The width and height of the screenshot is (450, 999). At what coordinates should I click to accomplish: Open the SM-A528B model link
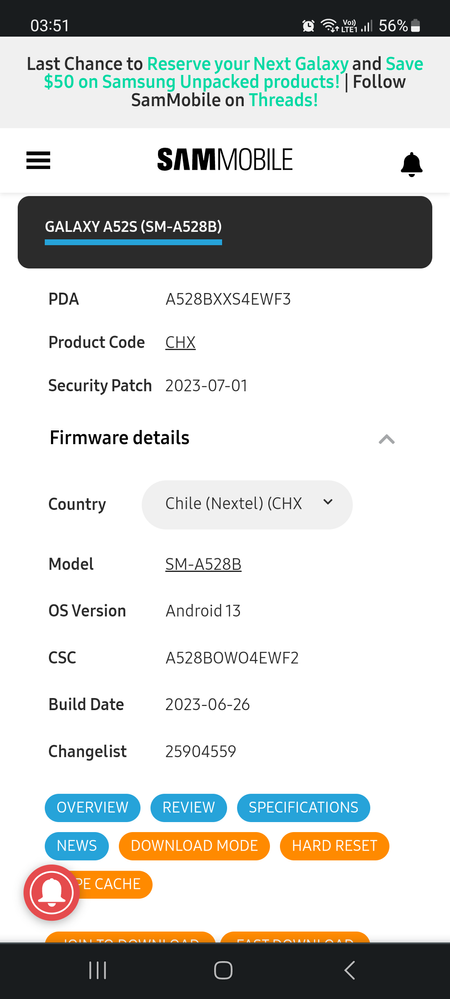tap(203, 564)
